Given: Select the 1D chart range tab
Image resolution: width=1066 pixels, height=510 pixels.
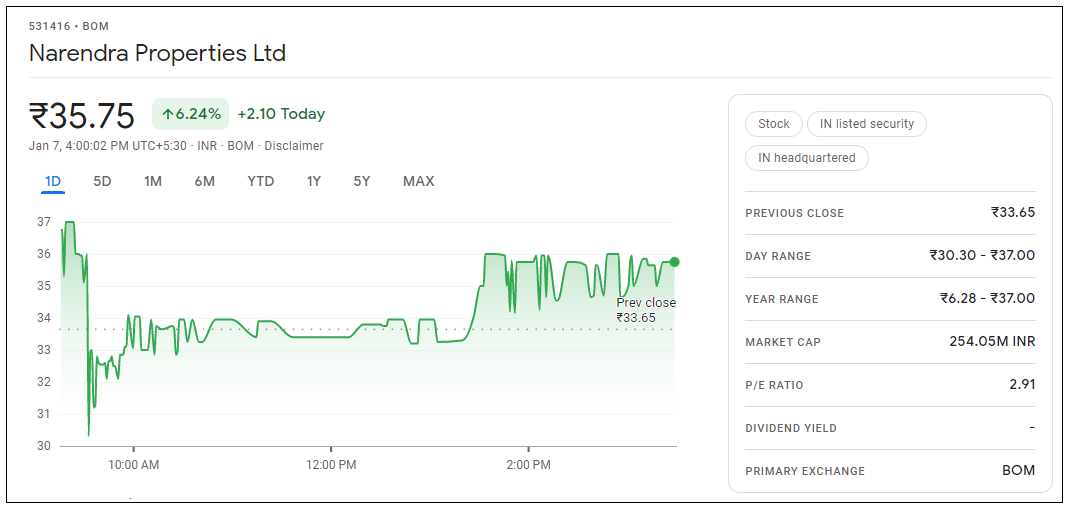Looking at the screenshot, I should [x=53, y=182].
